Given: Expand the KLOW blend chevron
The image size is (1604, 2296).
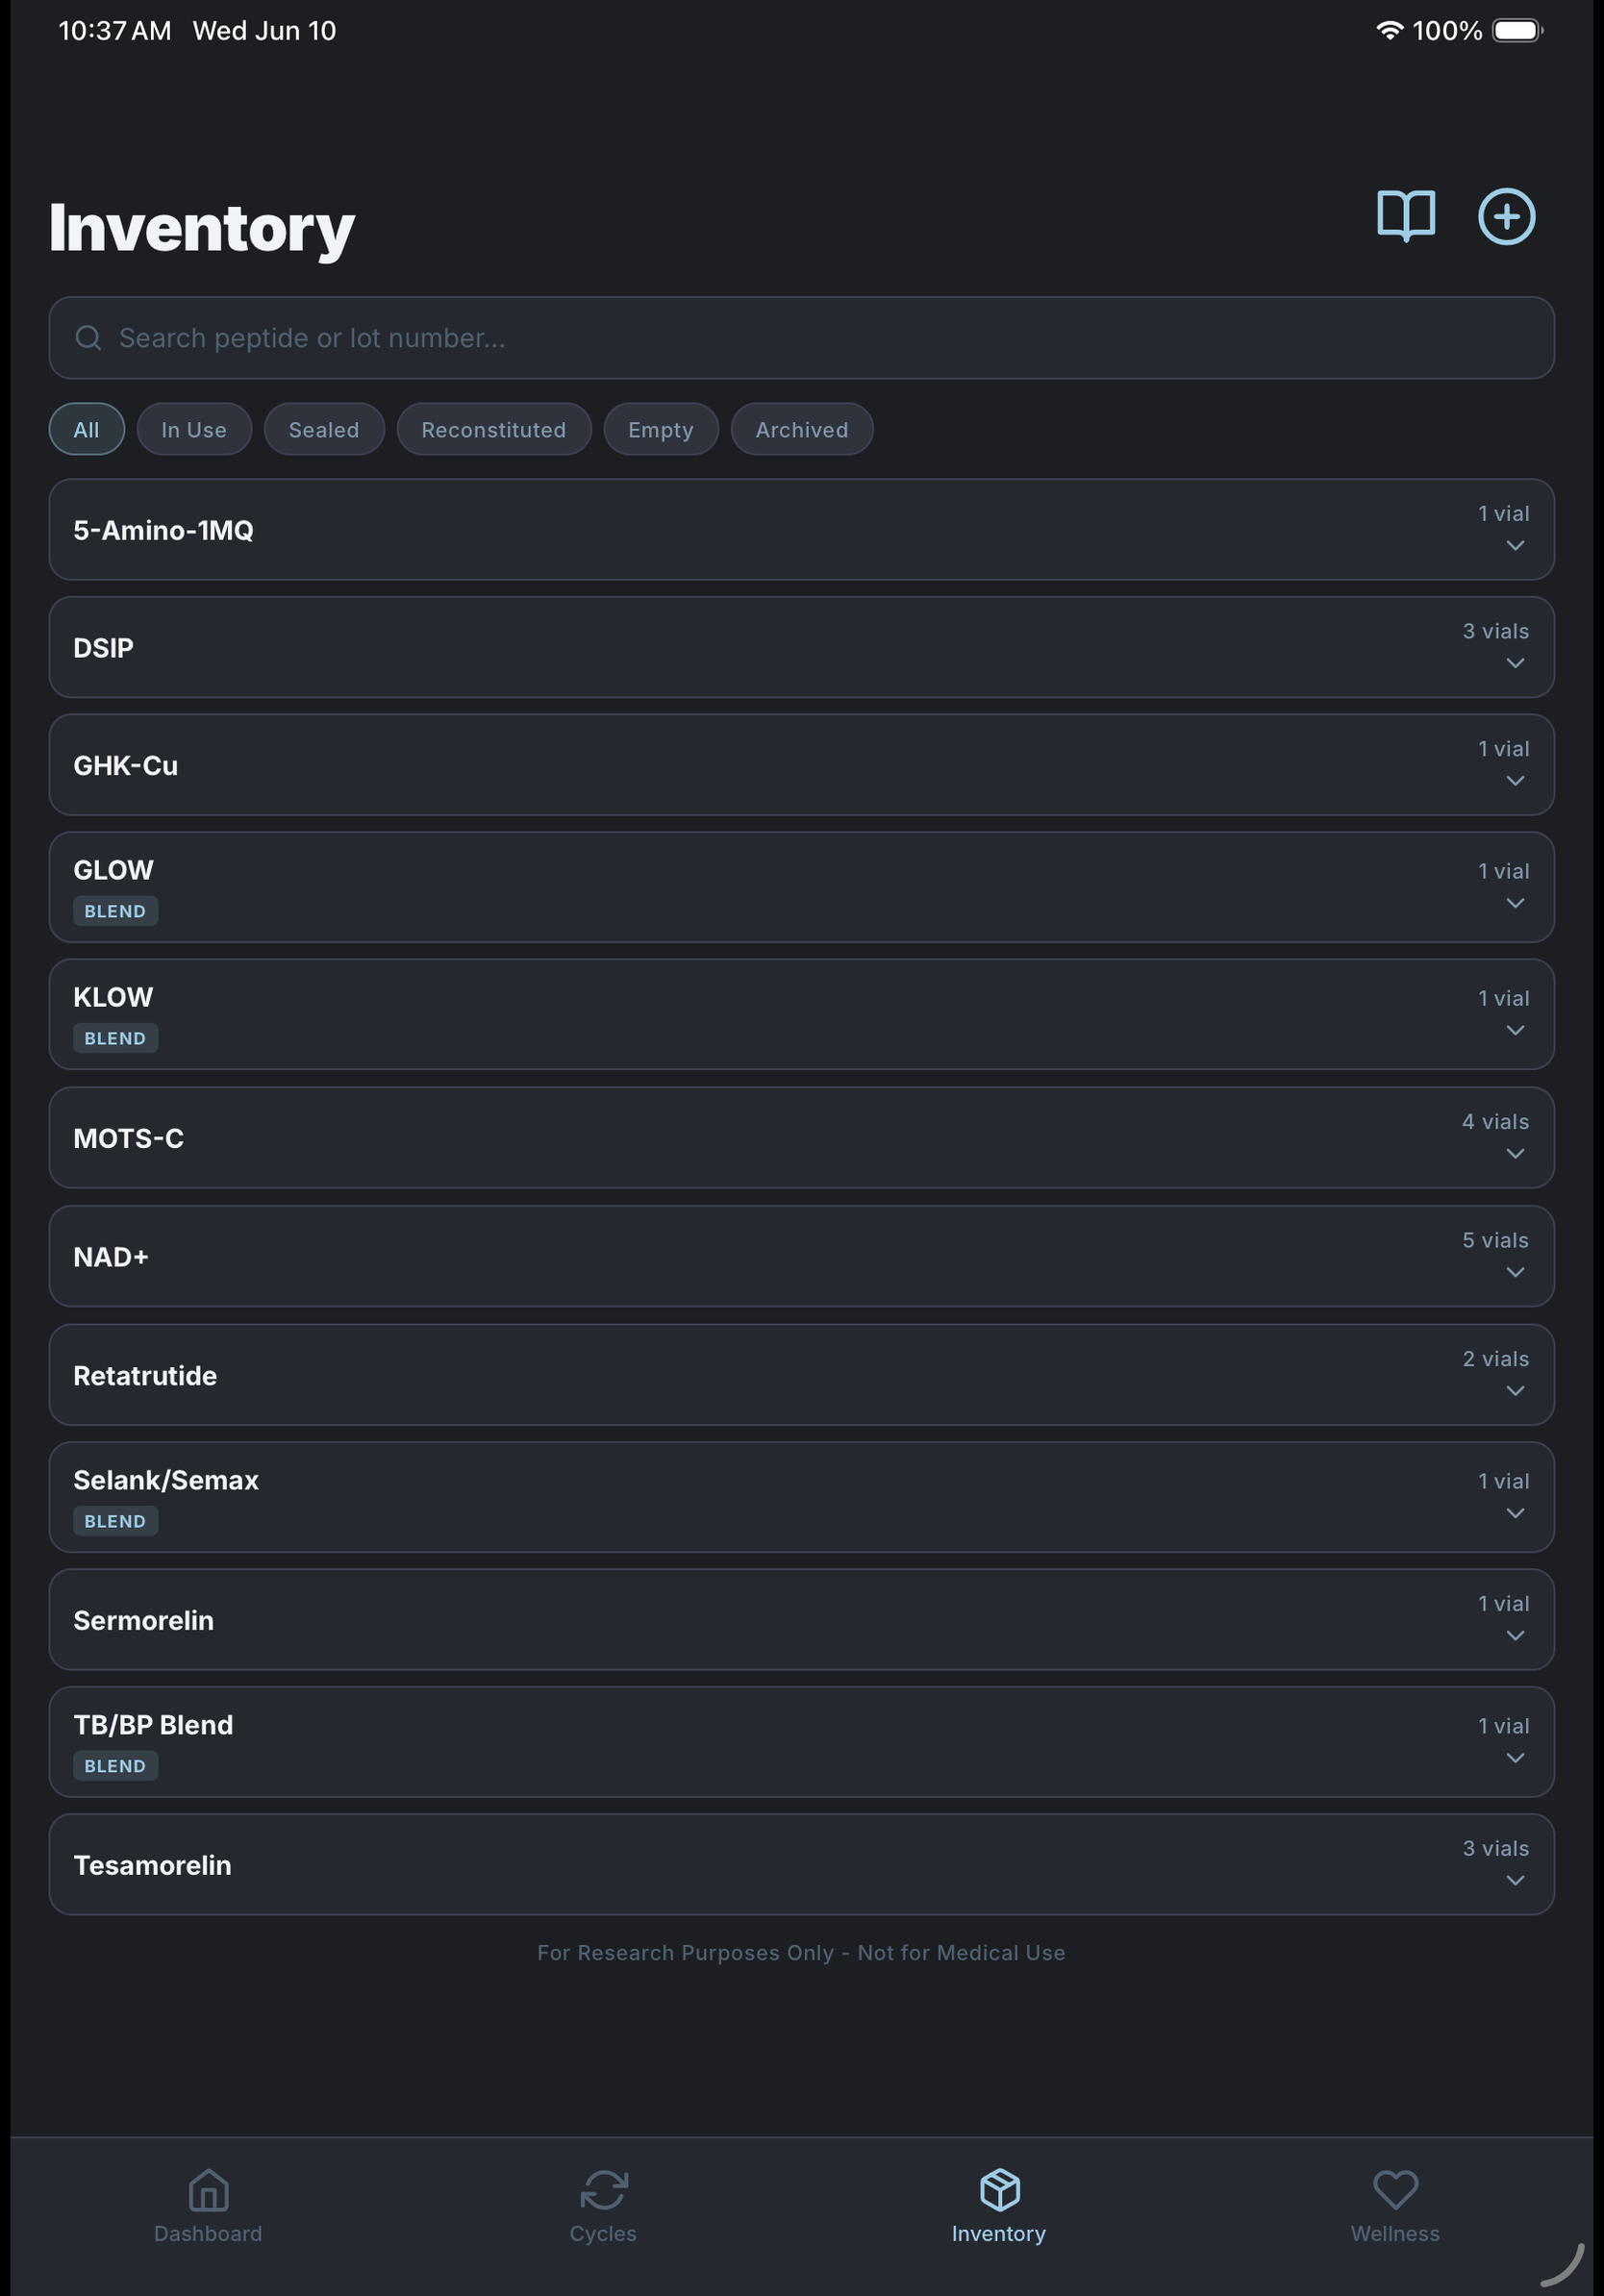Looking at the screenshot, I should click(1515, 1030).
